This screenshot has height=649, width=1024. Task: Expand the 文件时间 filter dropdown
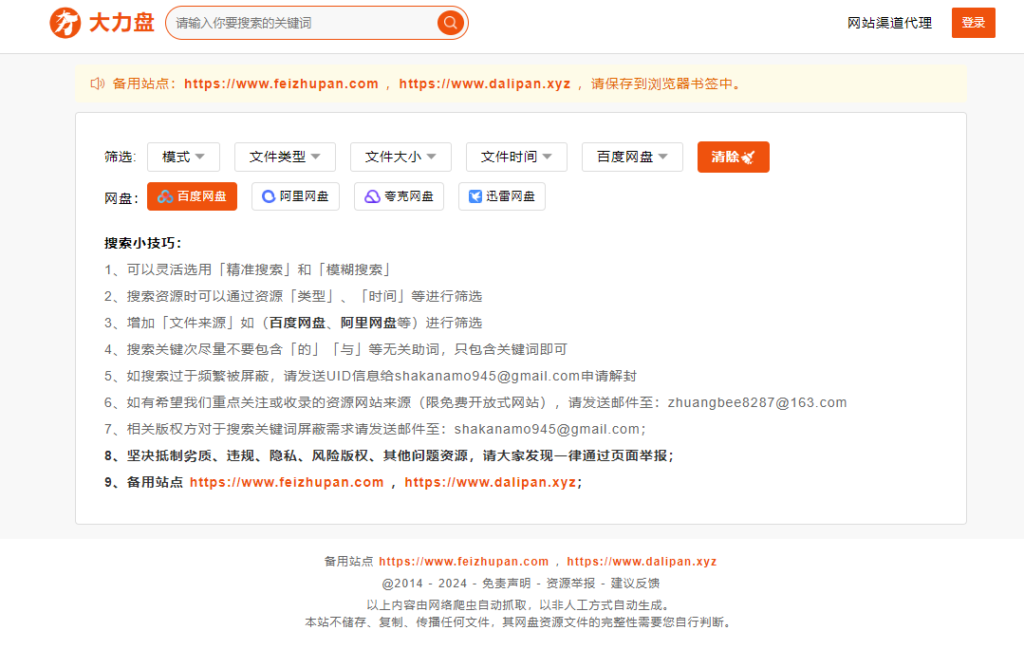coord(516,157)
